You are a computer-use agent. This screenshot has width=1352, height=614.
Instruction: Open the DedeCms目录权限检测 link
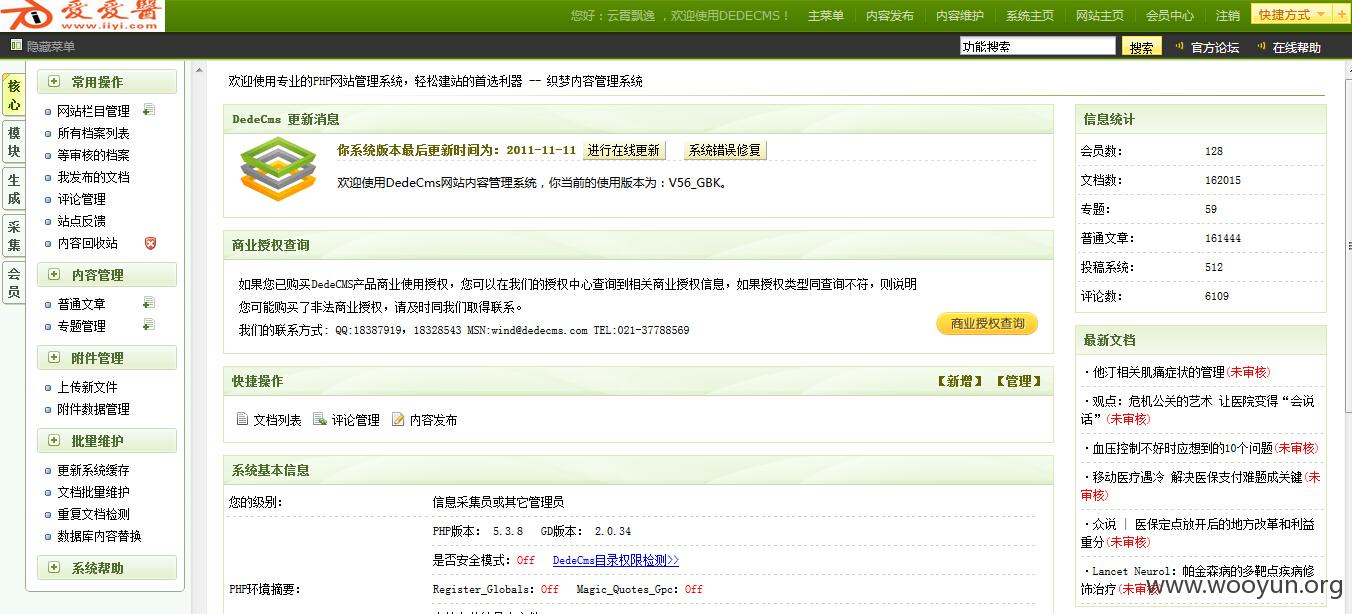[616, 560]
